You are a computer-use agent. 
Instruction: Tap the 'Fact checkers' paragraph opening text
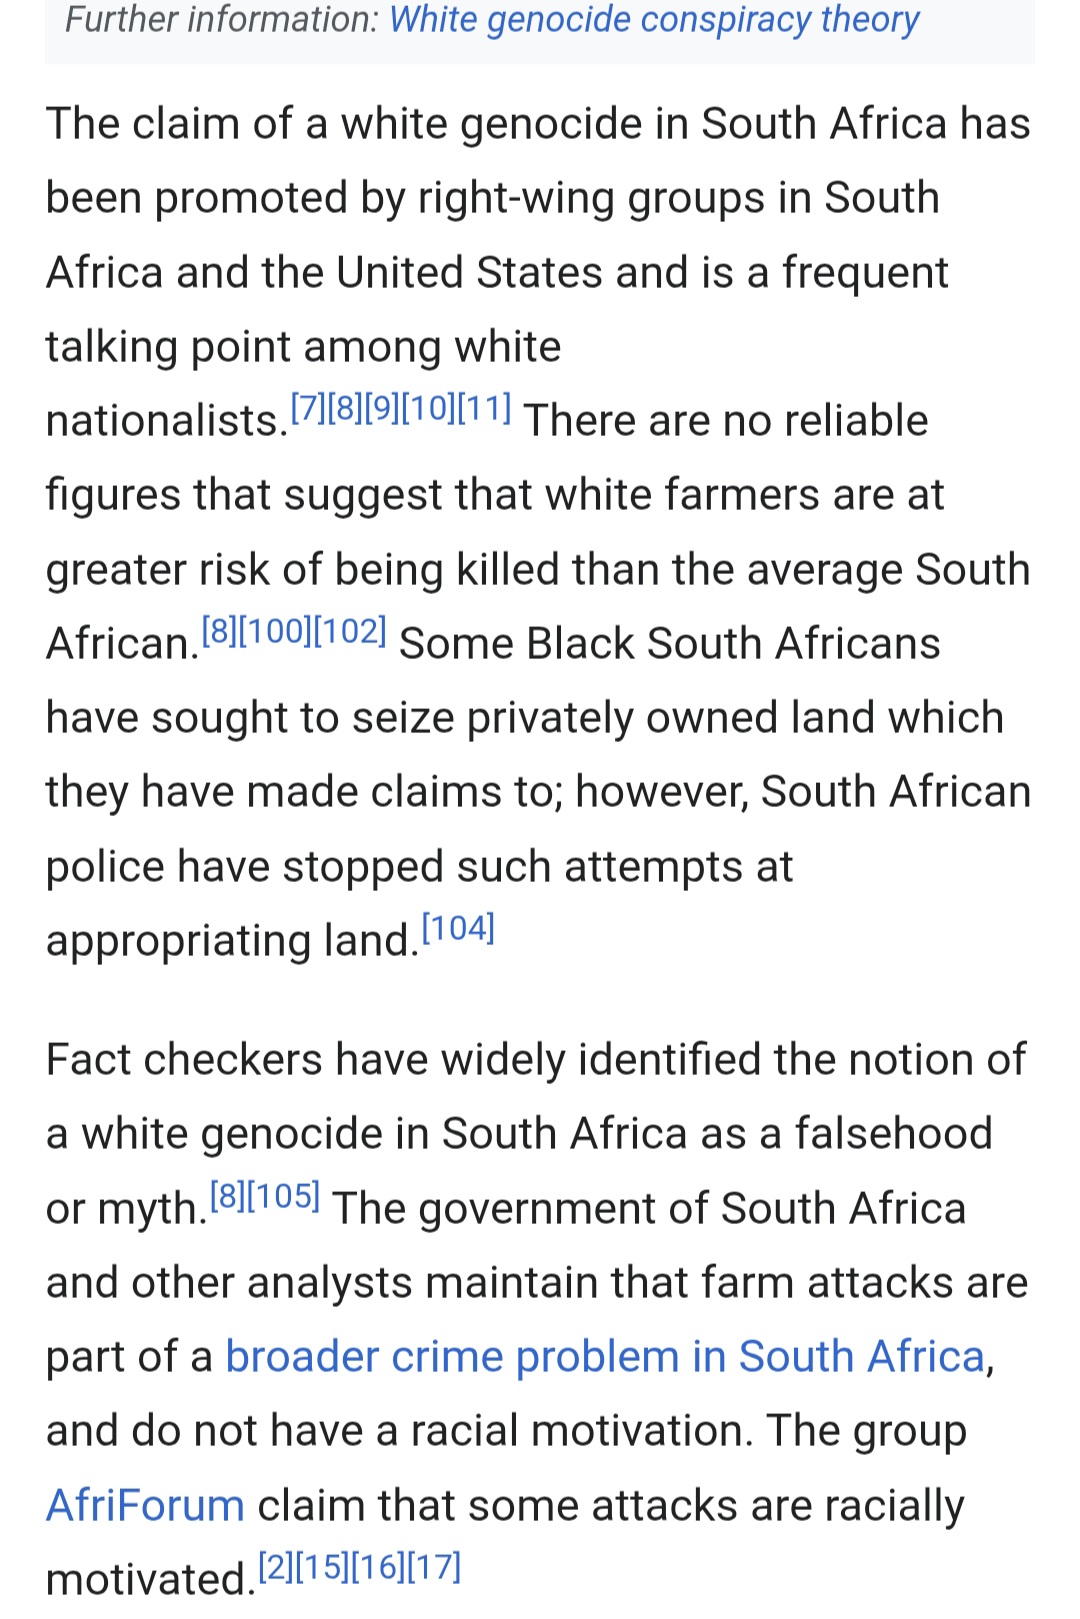(184, 1060)
